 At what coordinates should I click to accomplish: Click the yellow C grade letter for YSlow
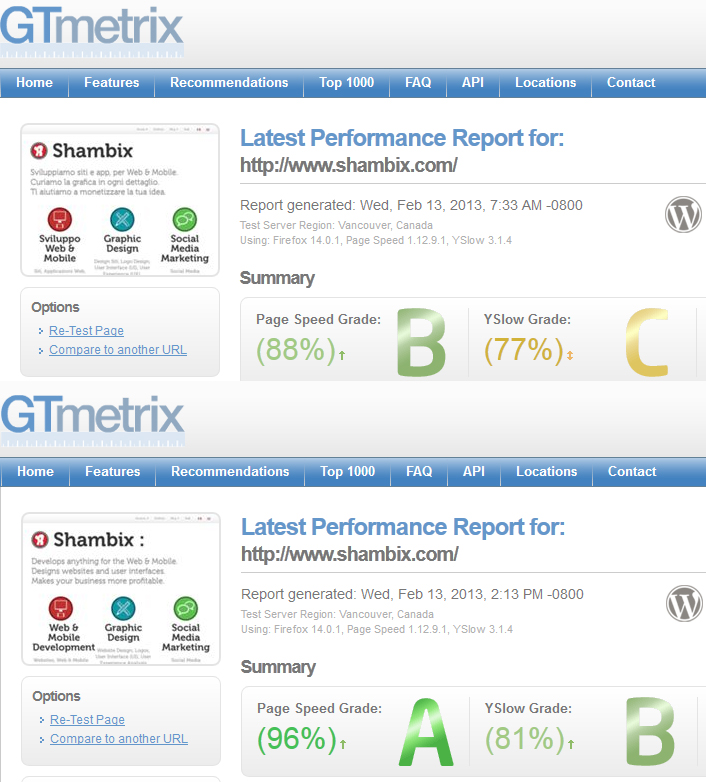[x=647, y=342]
